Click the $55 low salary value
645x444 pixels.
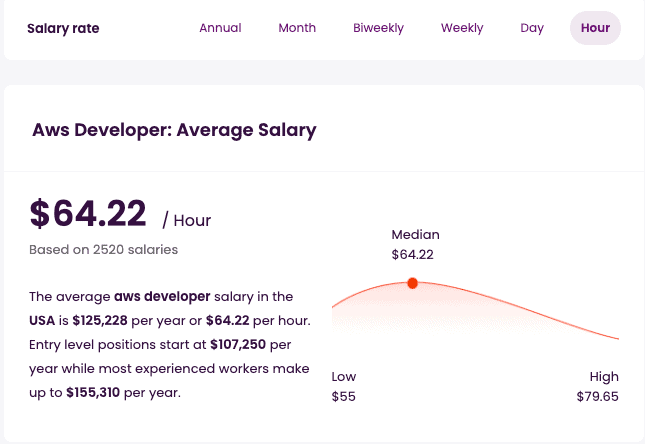click(343, 397)
